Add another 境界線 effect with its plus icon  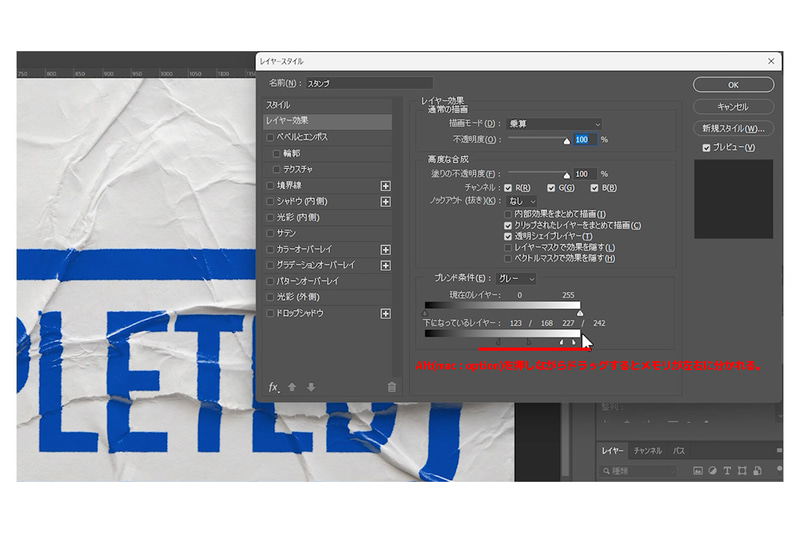point(385,186)
